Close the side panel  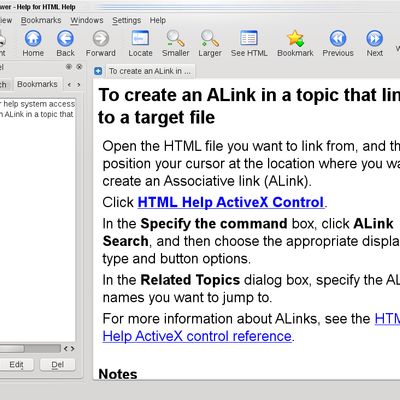(x=79, y=67)
